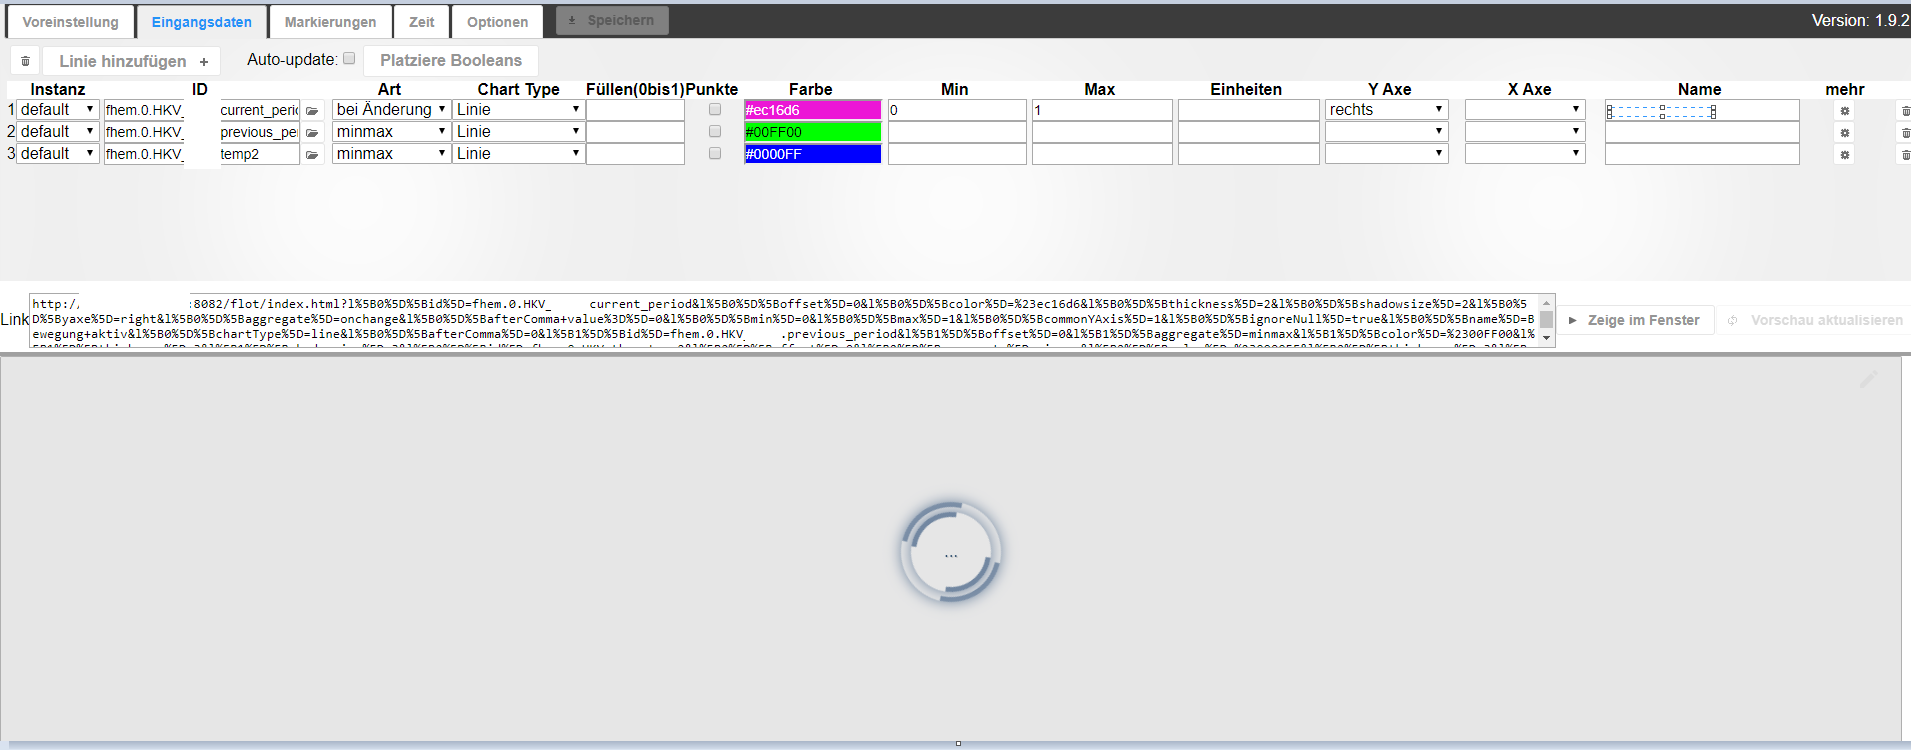Click the Max field containing 1
This screenshot has width=1911, height=750.
(x=1102, y=110)
